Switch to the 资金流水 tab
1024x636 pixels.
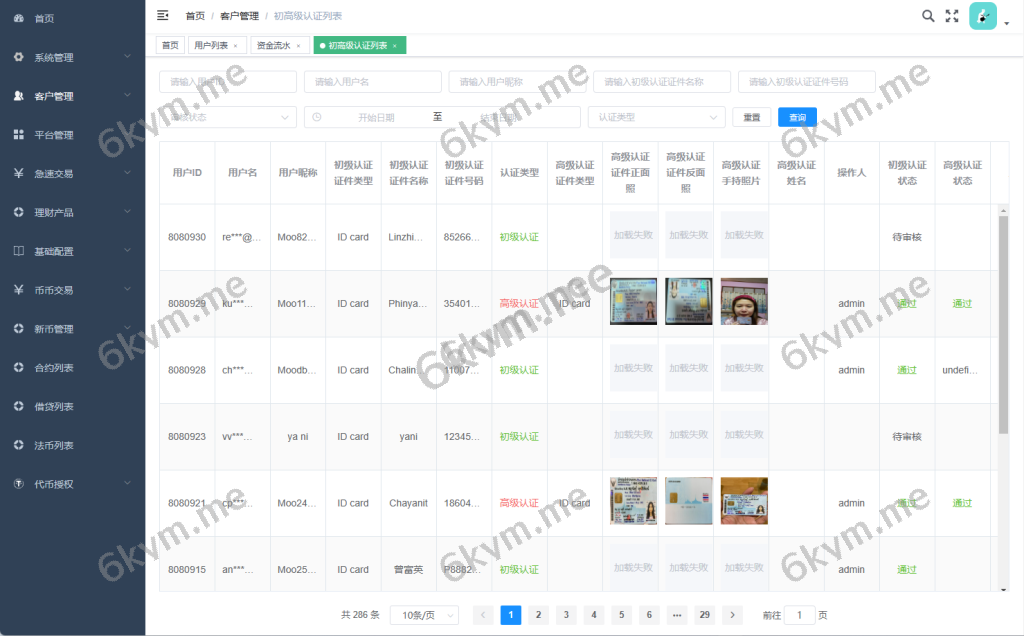[x=275, y=44]
